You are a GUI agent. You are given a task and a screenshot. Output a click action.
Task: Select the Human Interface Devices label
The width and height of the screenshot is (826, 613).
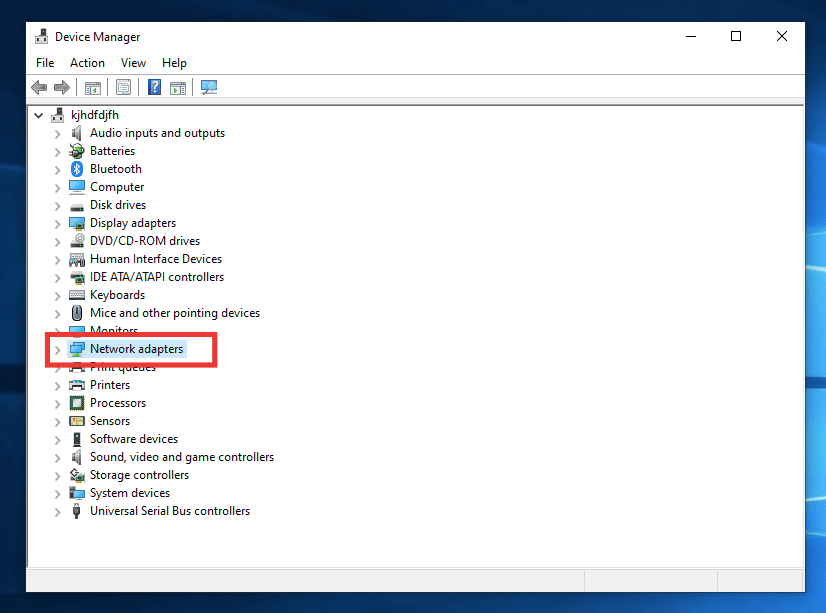click(x=156, y=259)
